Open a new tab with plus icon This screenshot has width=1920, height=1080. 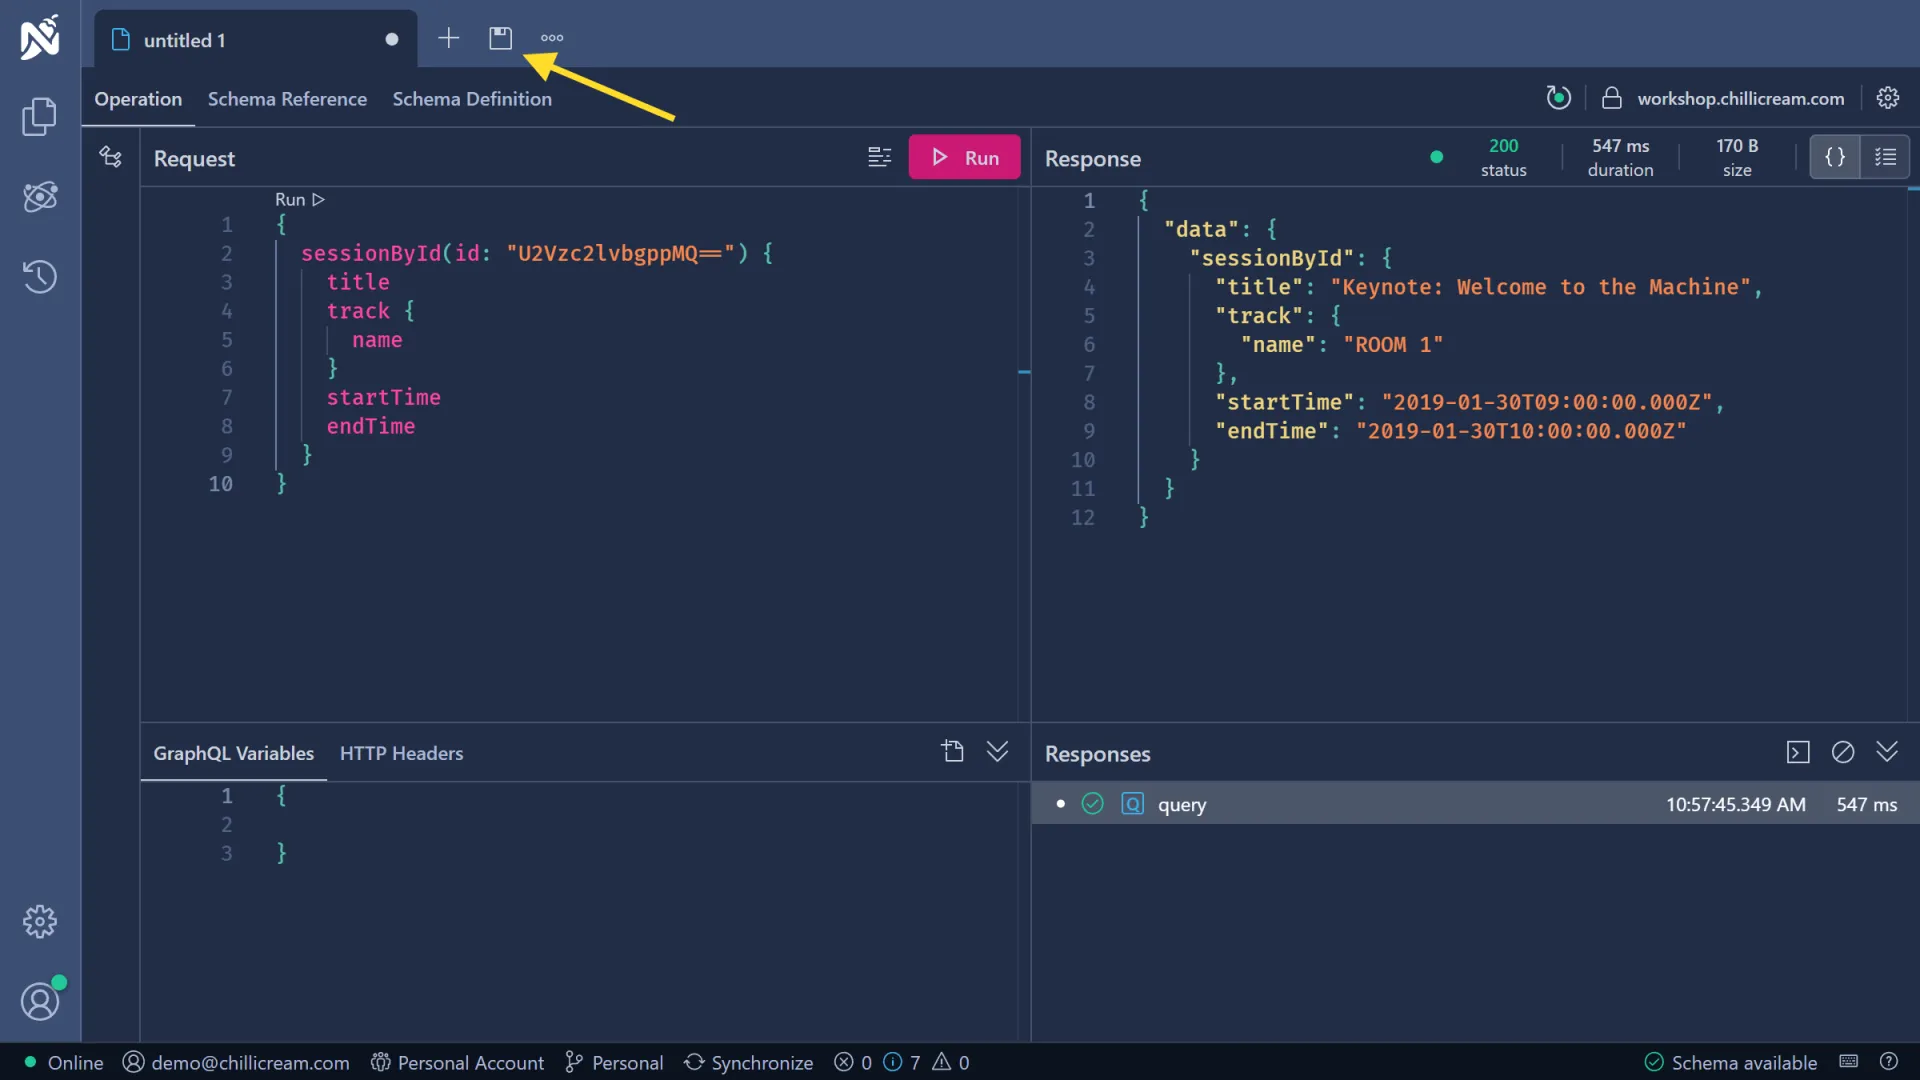click(449, 38)
